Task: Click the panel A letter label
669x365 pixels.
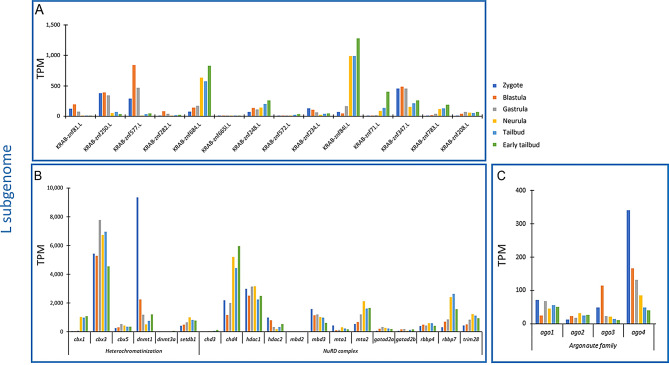Action: pos(39,10)
